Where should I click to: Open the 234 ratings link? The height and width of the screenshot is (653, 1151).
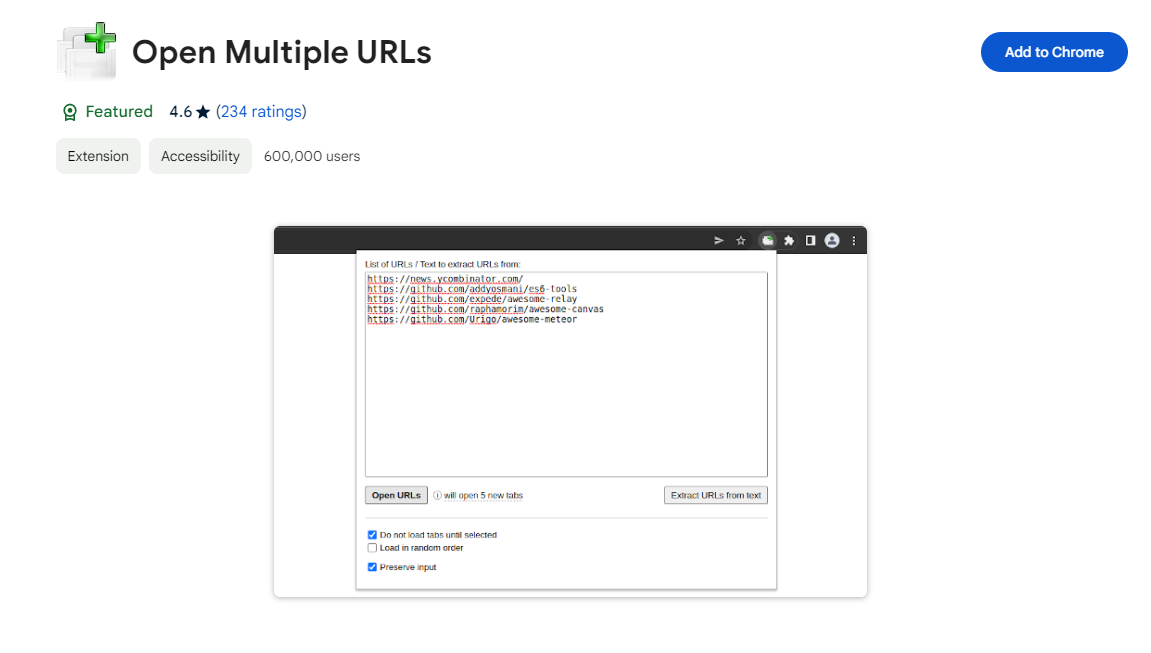coord(261,112)
